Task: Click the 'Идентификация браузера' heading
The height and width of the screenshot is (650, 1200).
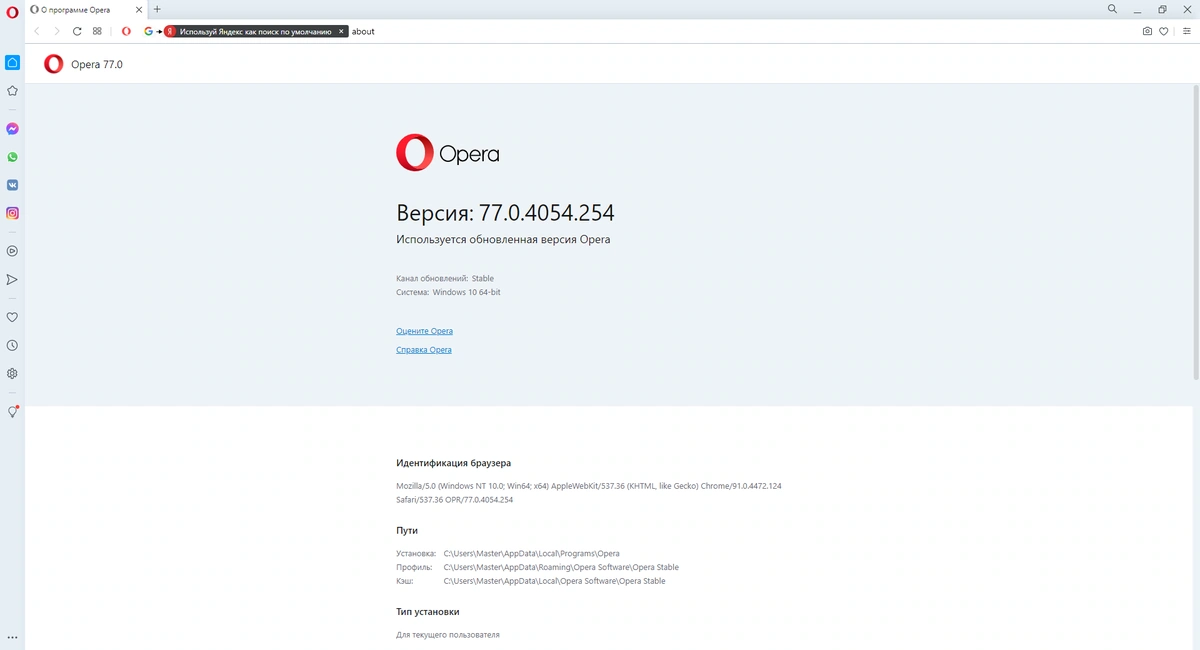Action: click(x=453, y=463)
